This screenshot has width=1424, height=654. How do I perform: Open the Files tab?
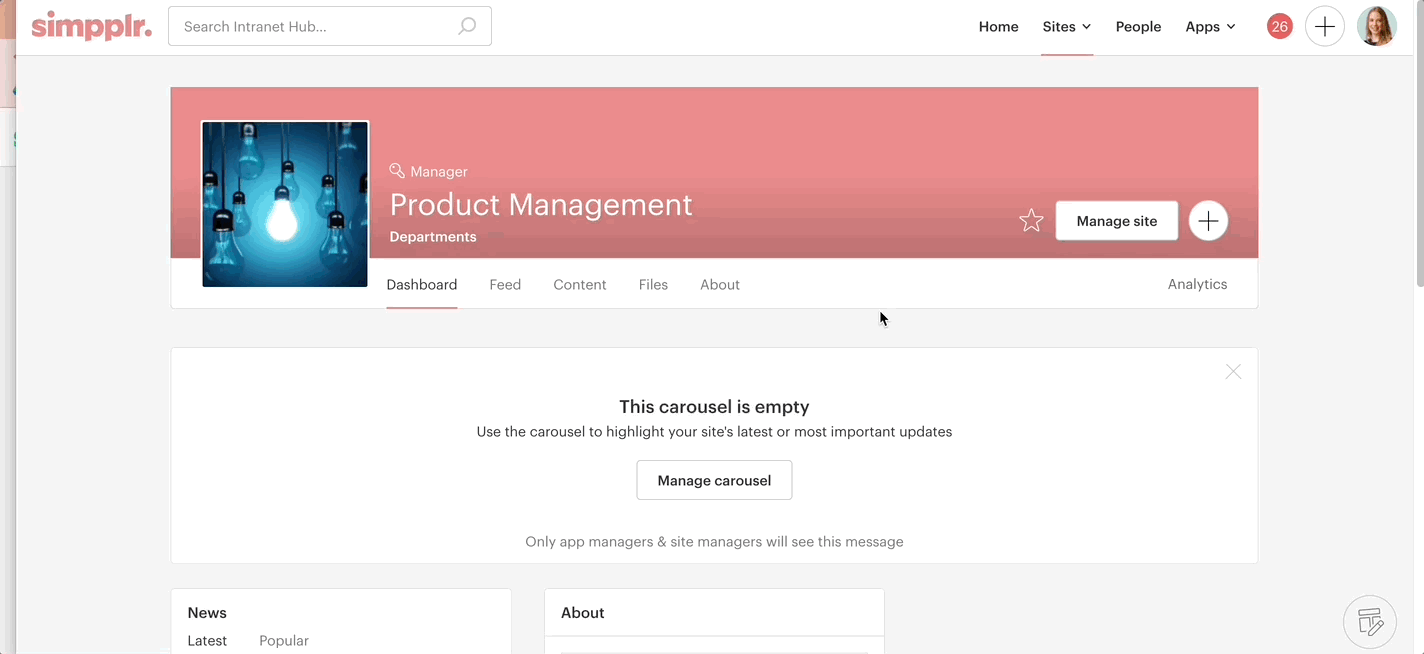[x=653, y=285]
